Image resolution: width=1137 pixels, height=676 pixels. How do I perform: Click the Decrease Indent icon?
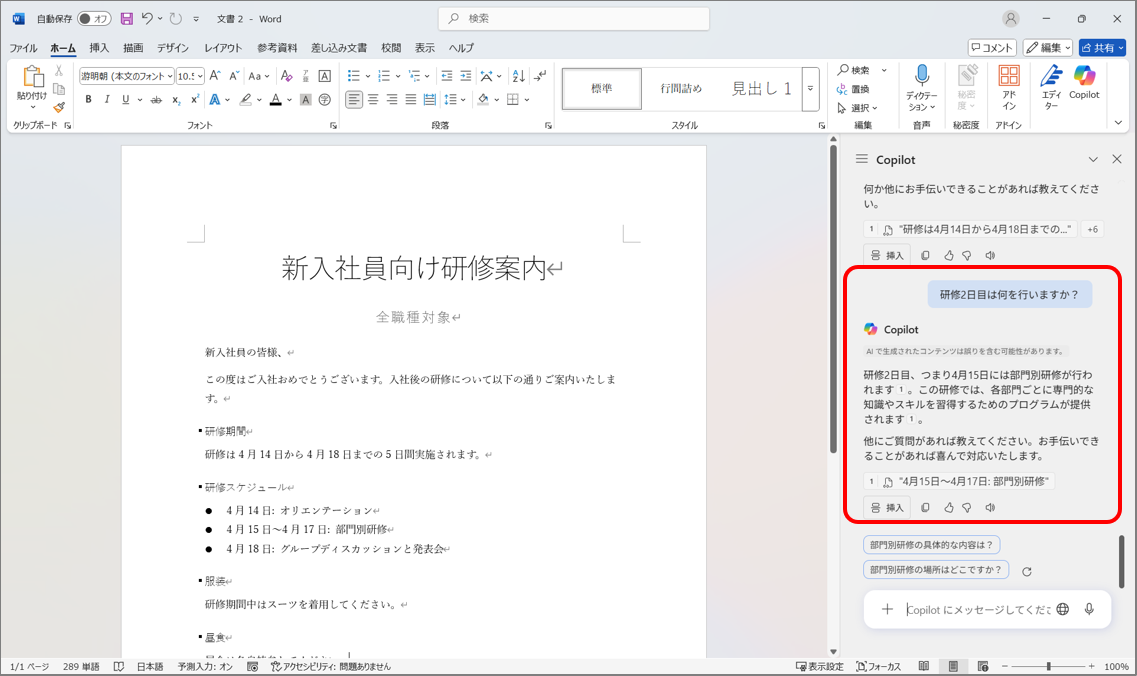point(447,75)
